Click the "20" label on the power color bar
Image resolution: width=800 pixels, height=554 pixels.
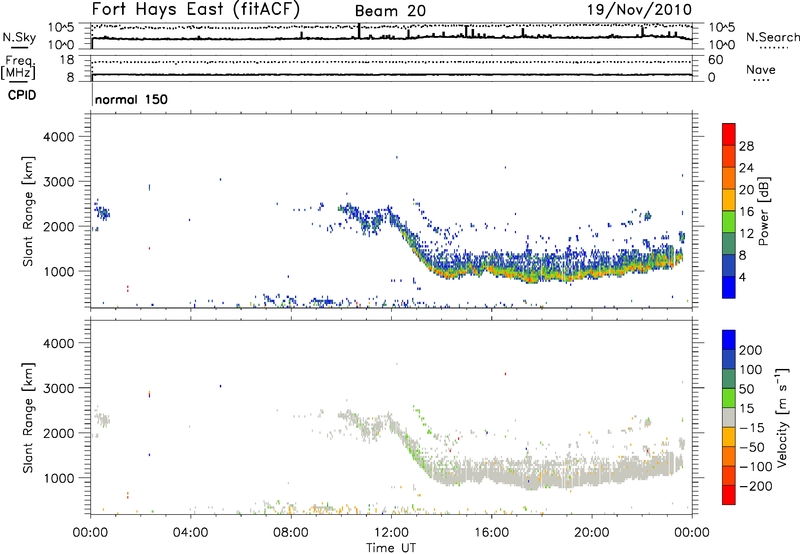click(x=746, y=190)
